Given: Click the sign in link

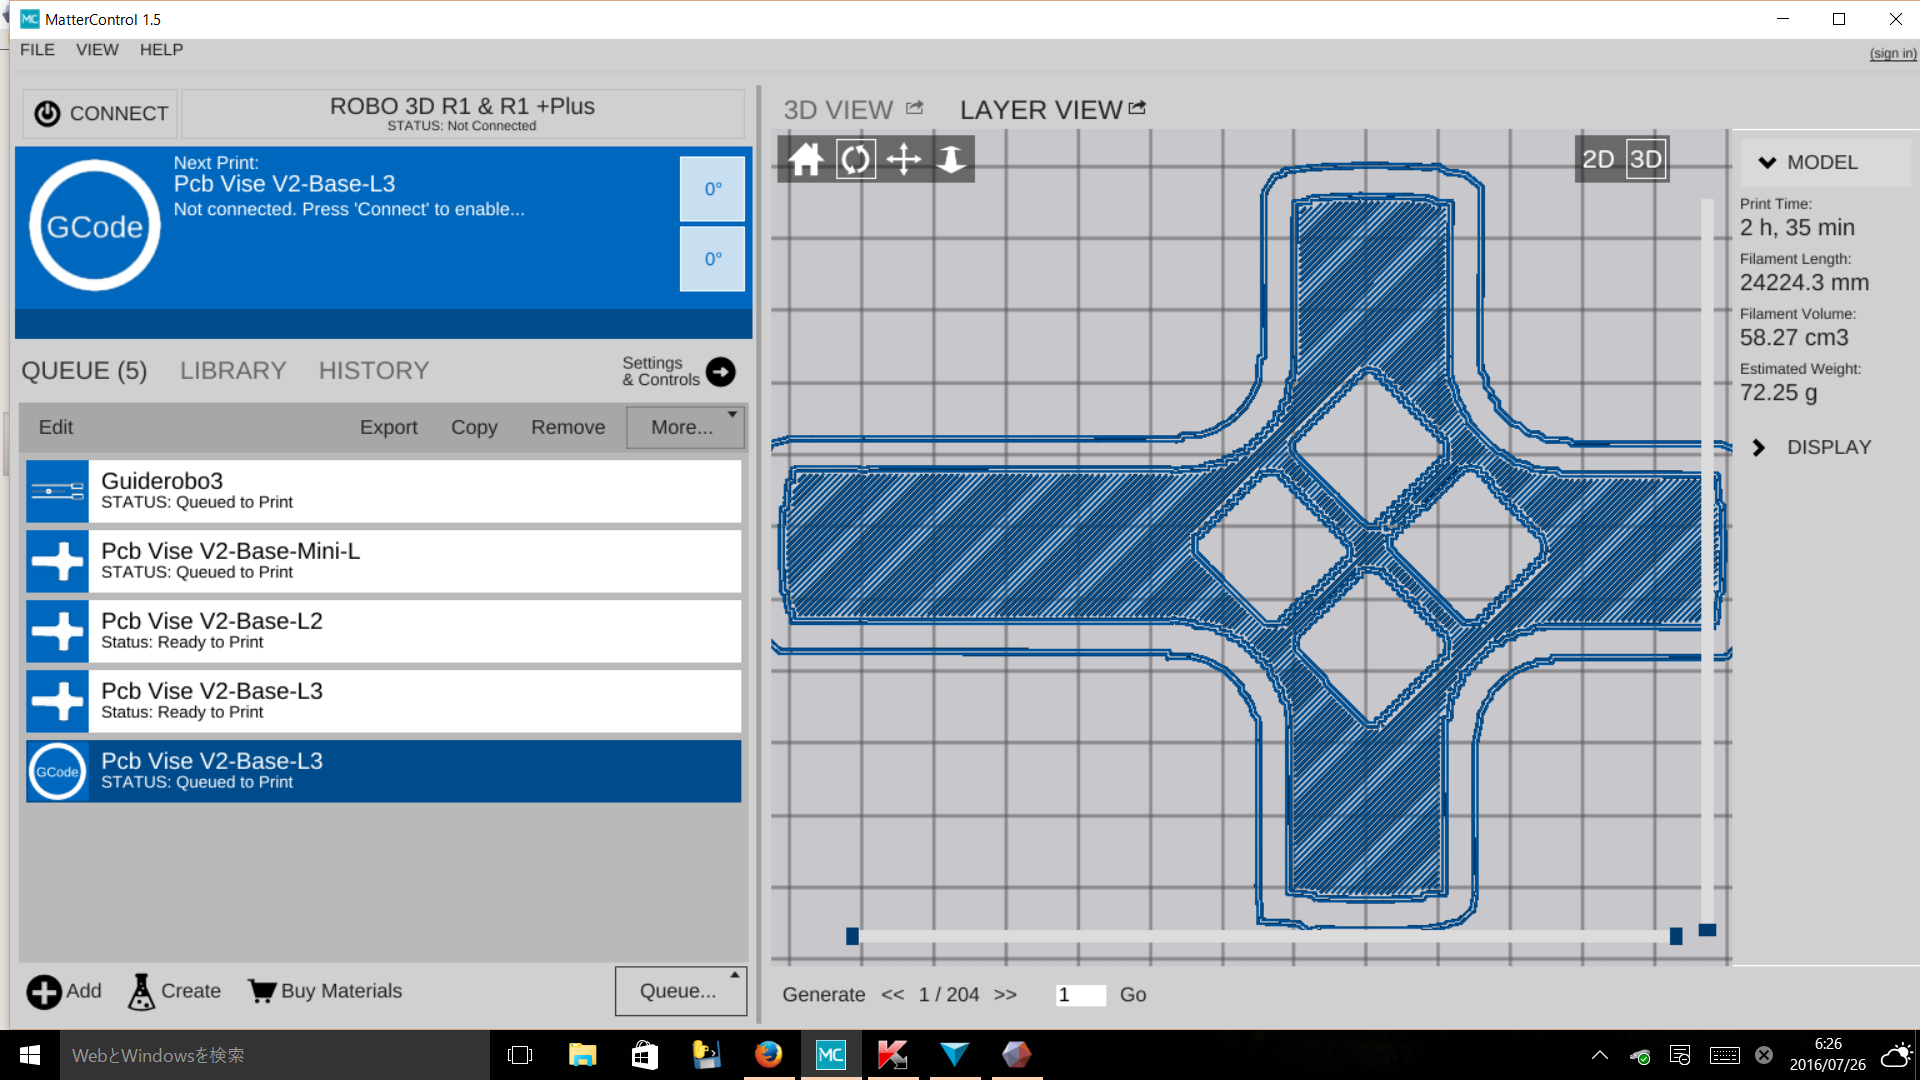Looking at the screenshot, I should click(x=1893, y=54).
